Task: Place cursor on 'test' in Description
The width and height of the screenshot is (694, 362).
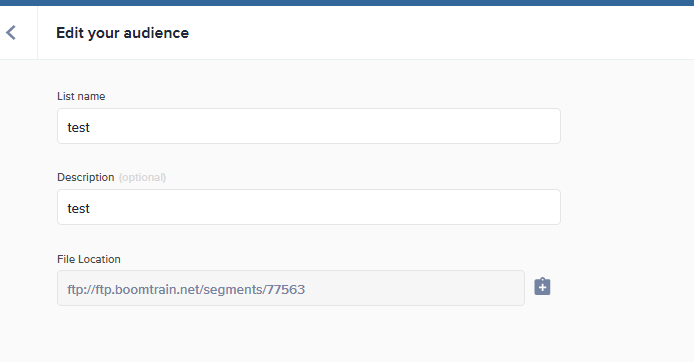Action: [78, 208]
